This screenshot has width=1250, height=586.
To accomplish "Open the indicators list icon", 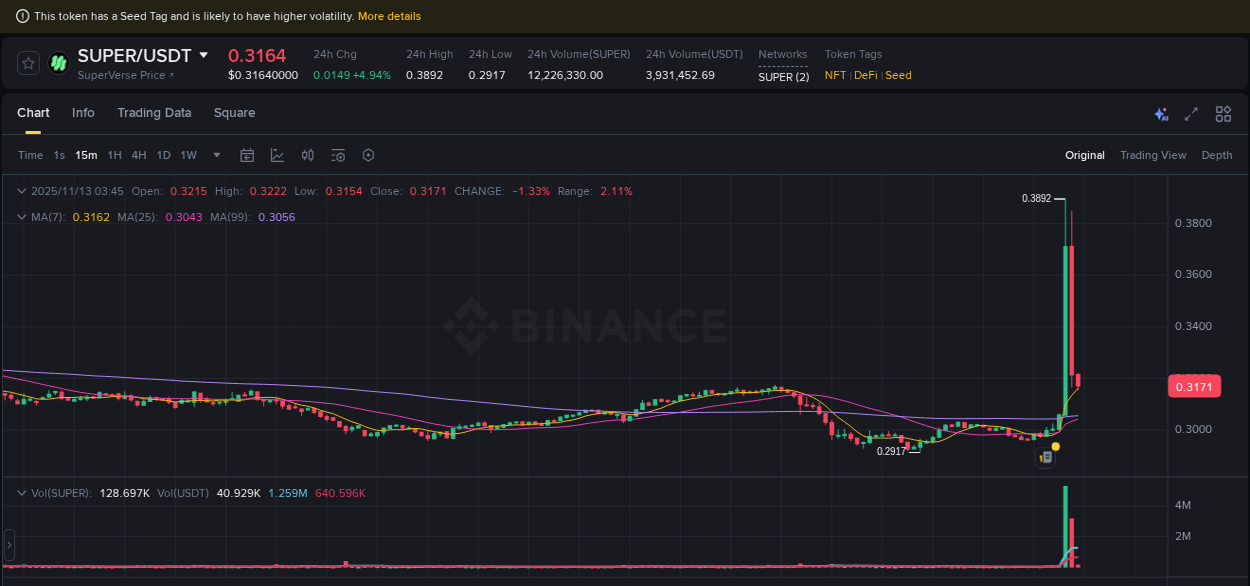I will coord(337,155).
